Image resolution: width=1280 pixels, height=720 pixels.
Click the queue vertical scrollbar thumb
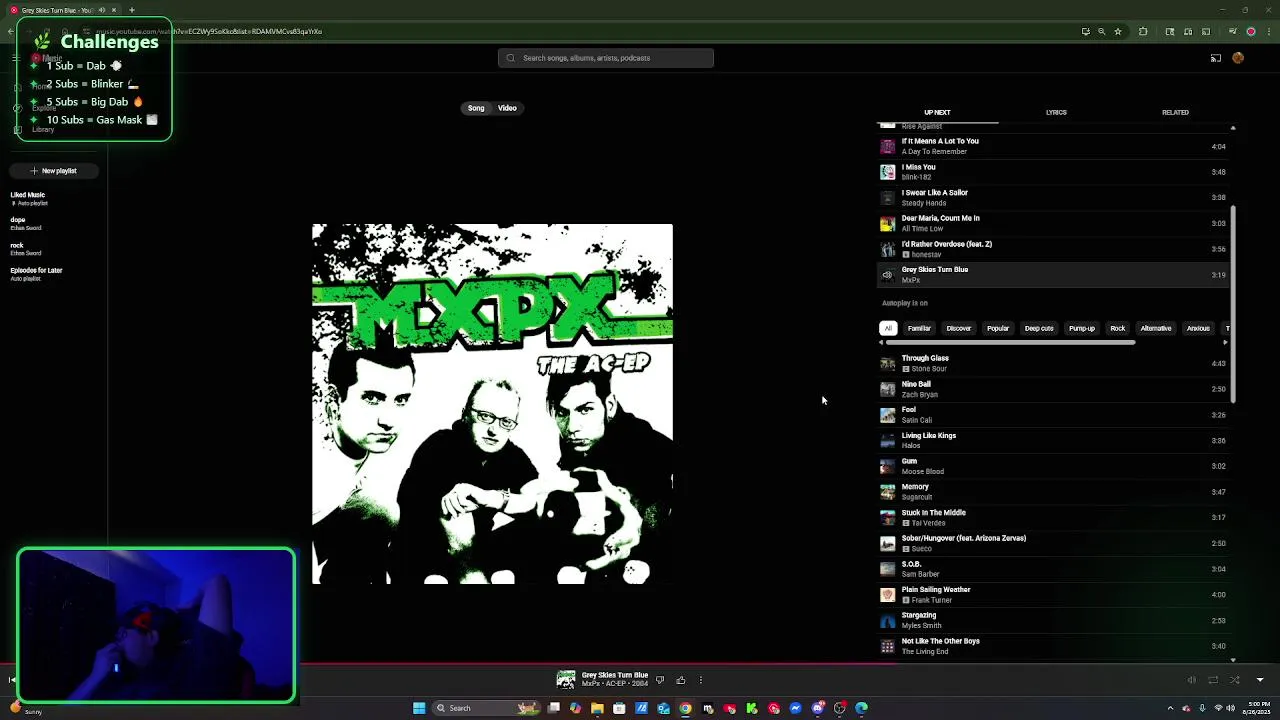[1233, 305]
